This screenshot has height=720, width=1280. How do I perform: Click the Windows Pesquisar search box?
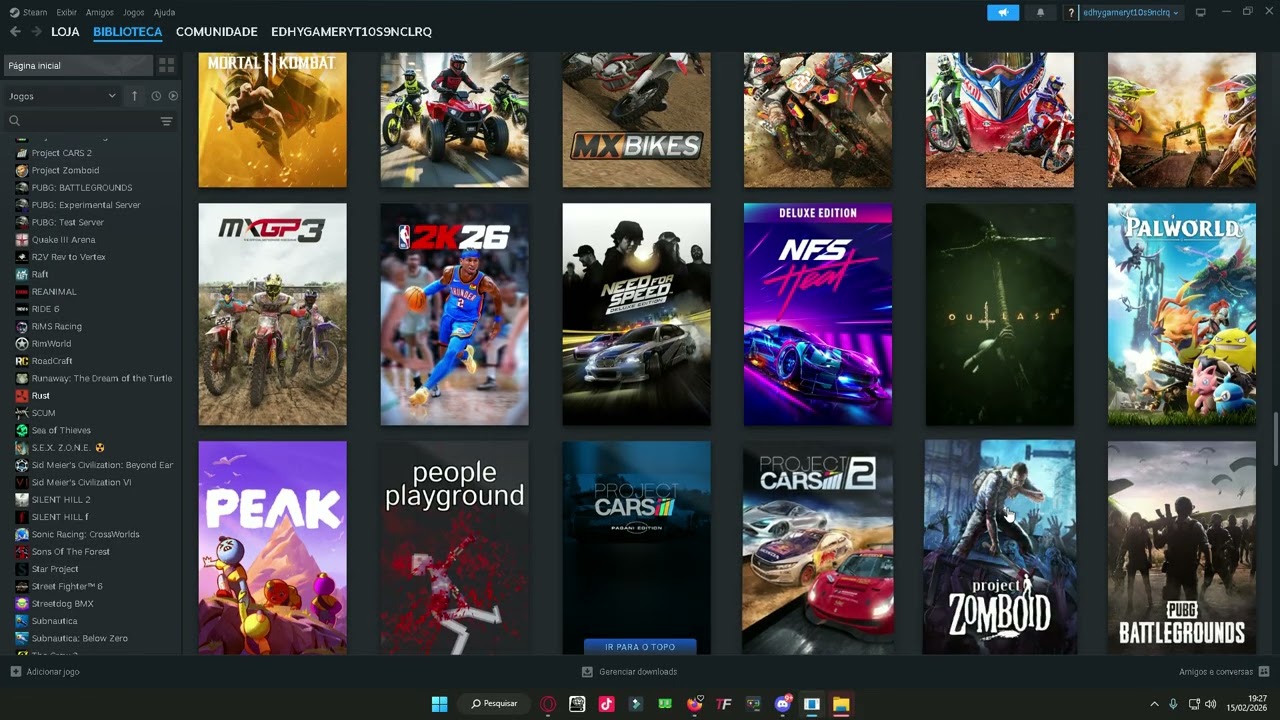[494, 704]
